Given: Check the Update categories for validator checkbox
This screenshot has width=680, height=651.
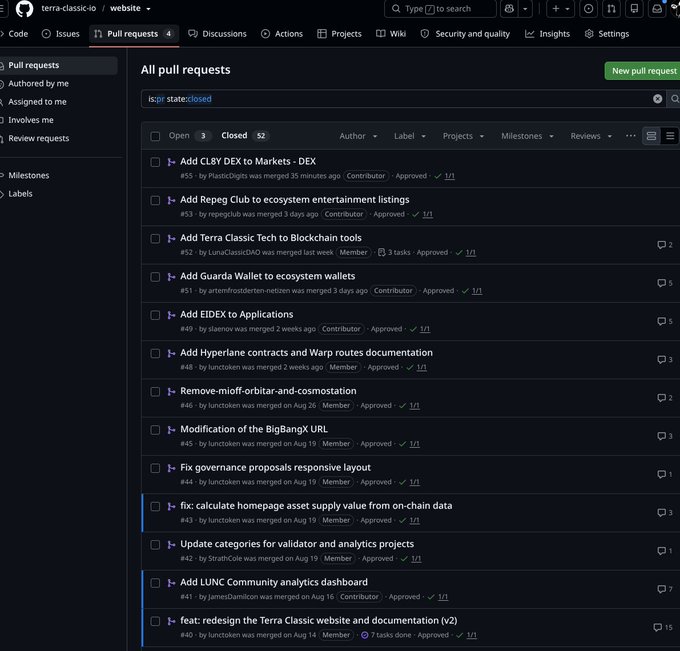Looking at the screenshot, I should [155, 545].
